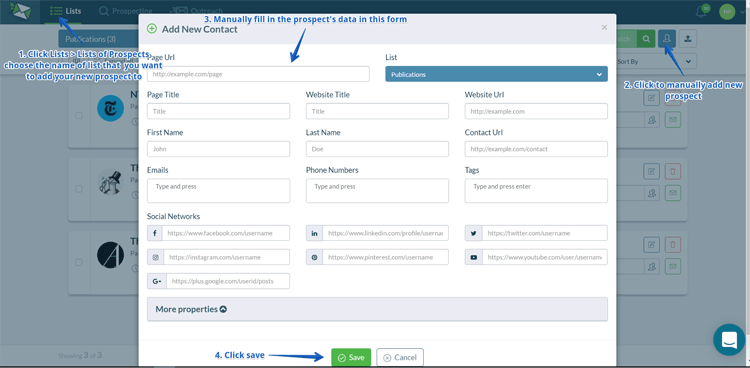Click the green Save button
Screen dimensions: 750x368
coord(351,357)
